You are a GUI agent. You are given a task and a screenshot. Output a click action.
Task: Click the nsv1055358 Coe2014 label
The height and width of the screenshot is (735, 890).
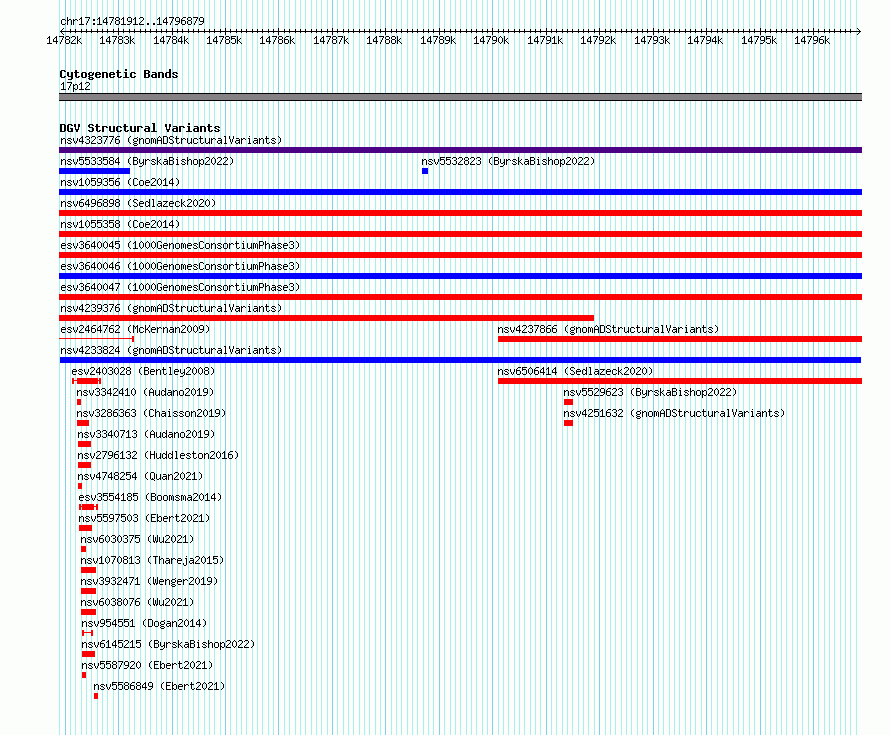coord(120,224)
